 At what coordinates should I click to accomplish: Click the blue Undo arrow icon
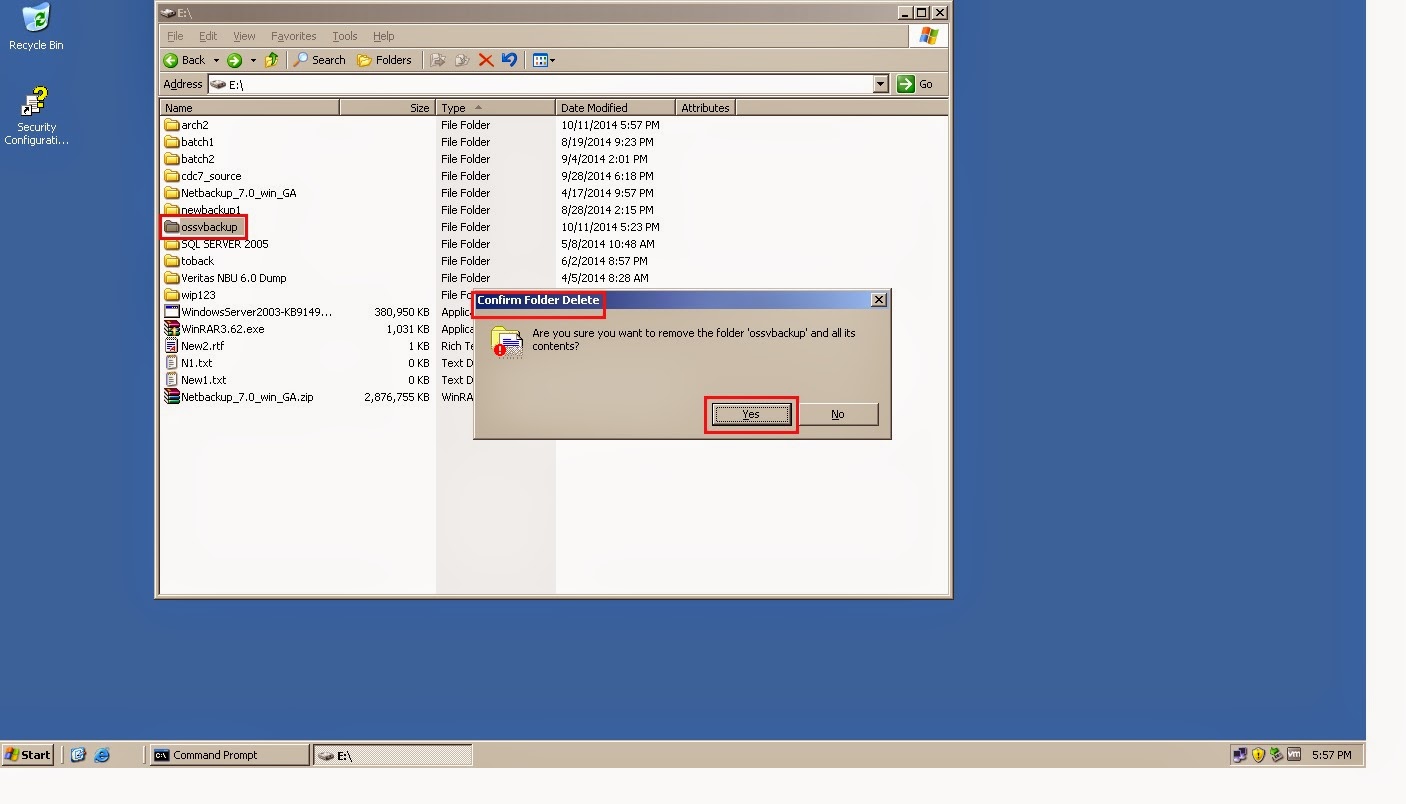click(x=510, y=60)
